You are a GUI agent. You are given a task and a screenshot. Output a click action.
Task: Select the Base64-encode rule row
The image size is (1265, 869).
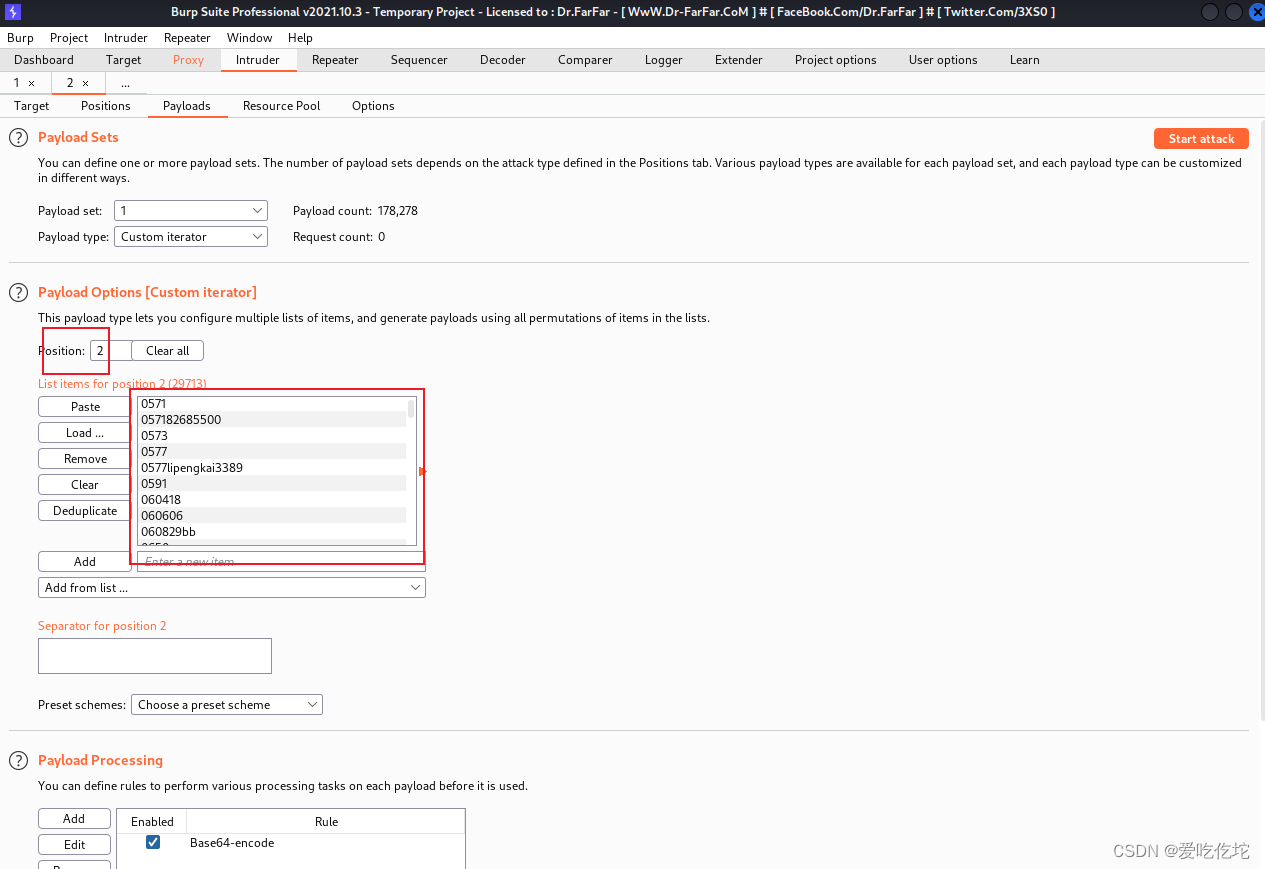coord(291,843)
